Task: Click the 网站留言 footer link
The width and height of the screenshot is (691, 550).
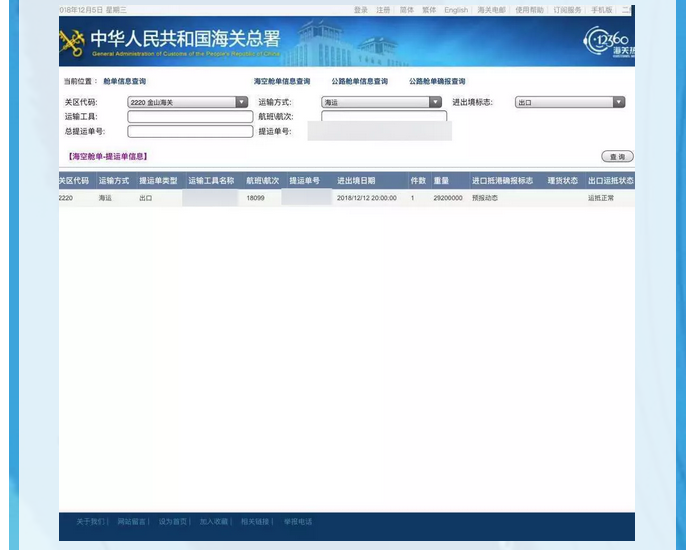Action: (x=131, y=521)
